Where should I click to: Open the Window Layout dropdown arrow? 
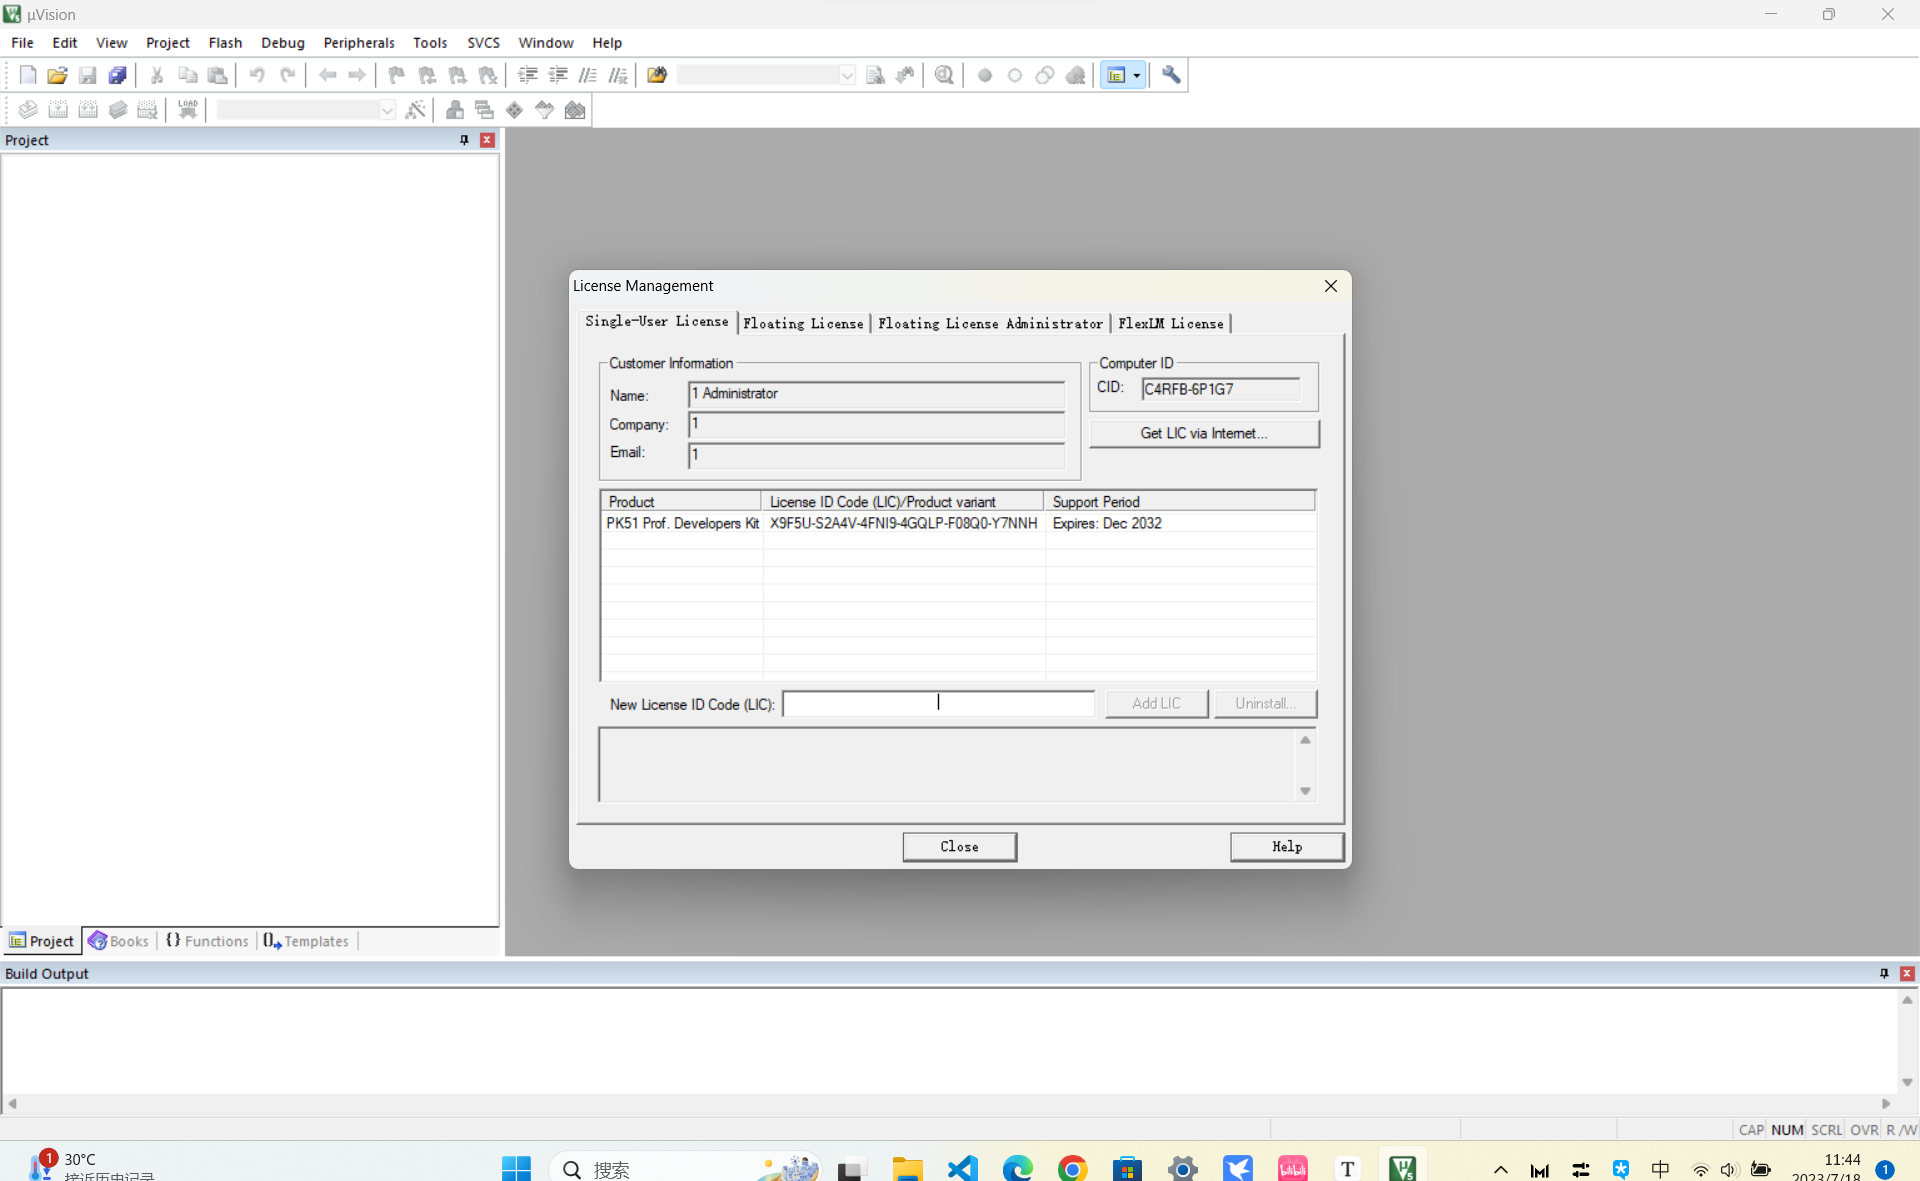[1137, 75]
